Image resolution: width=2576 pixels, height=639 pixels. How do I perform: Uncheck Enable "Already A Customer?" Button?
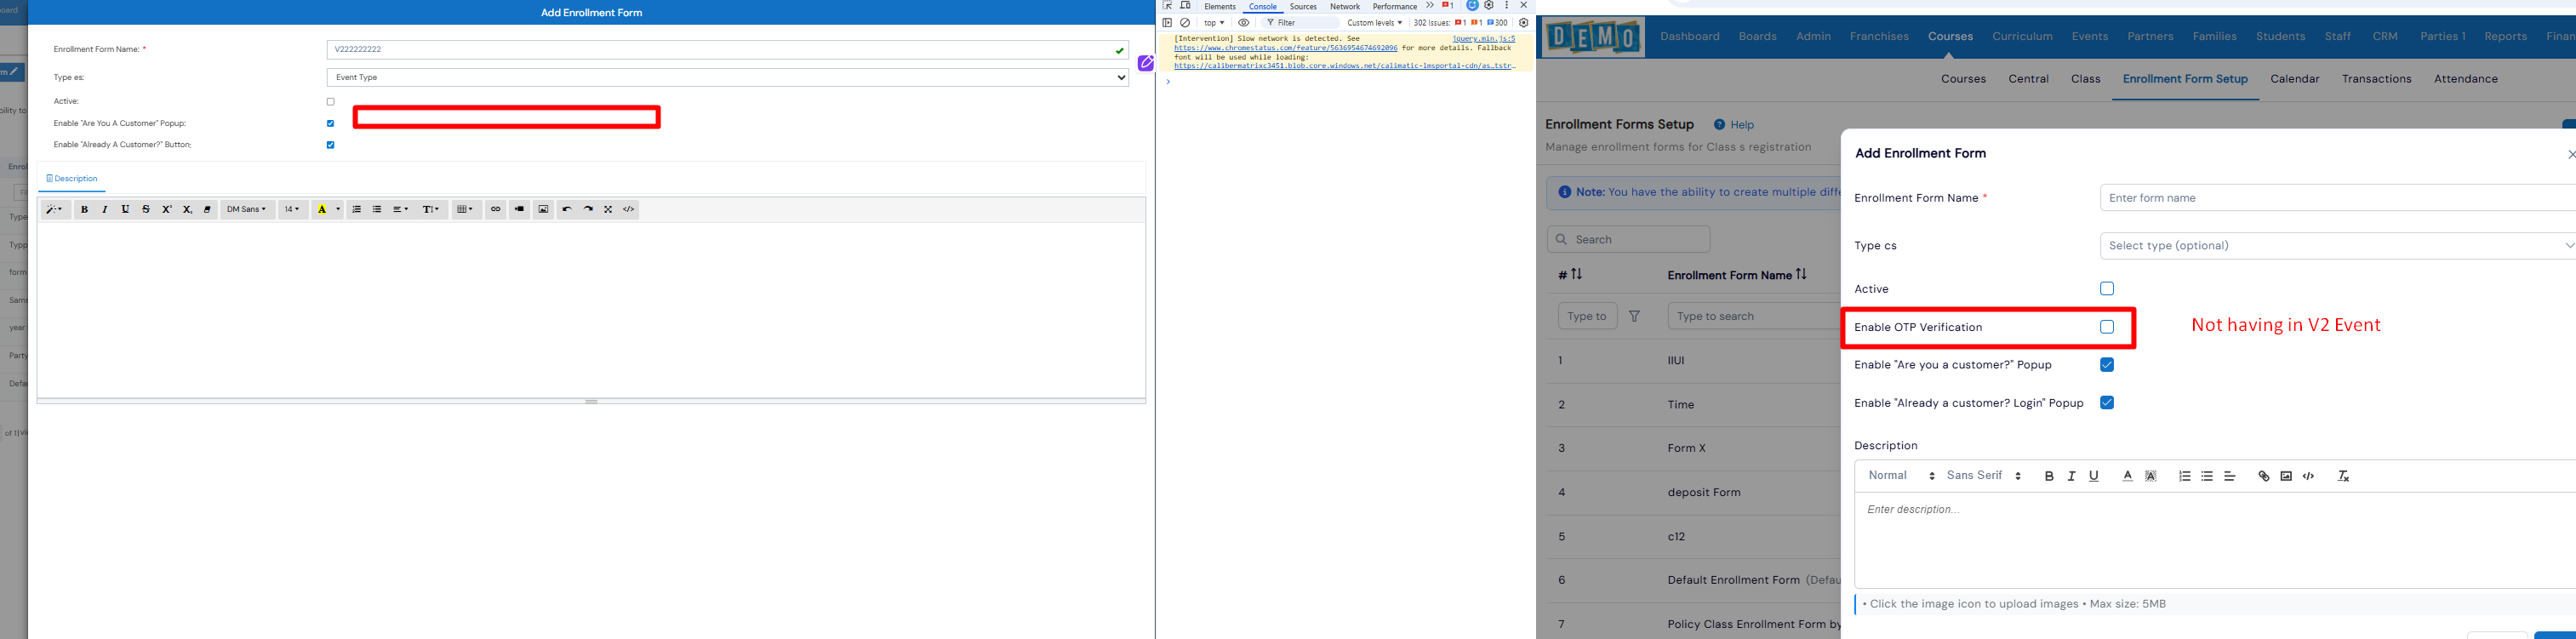click(331, 145)
